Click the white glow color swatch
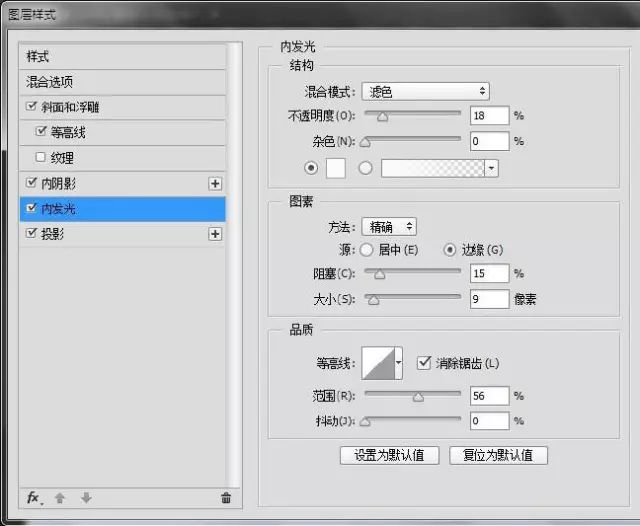Image resolution: width=640 pixels, height=526 pixels. pyautogui.click(x=336, y=168)
